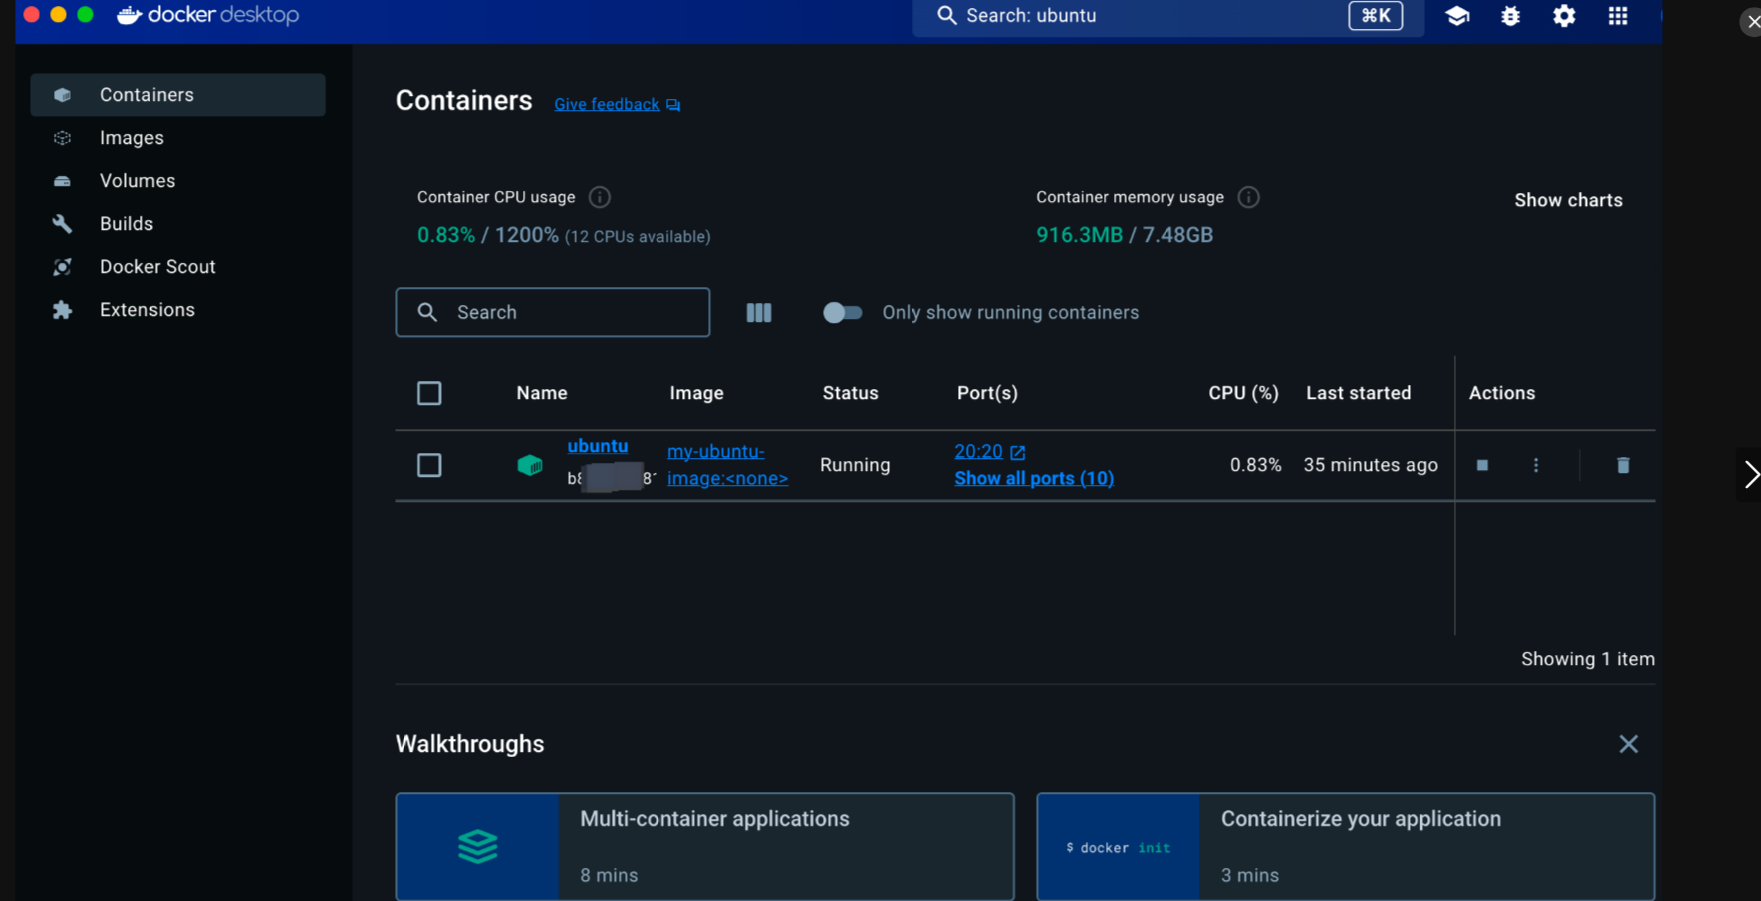Click CPU usage info icon

(600, 197)
